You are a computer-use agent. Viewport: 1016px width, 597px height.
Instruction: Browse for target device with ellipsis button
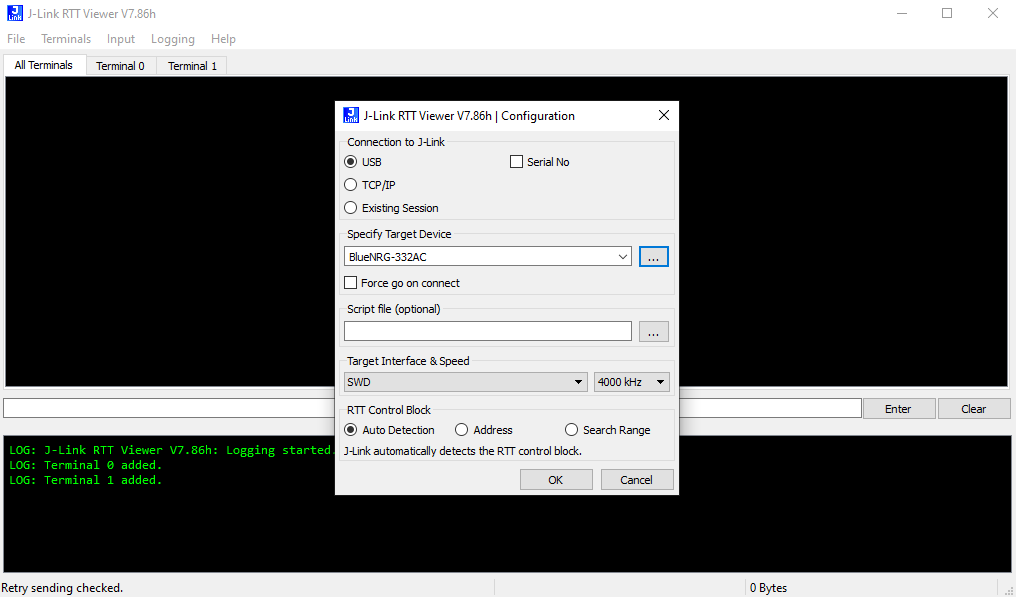pos(654,257)
